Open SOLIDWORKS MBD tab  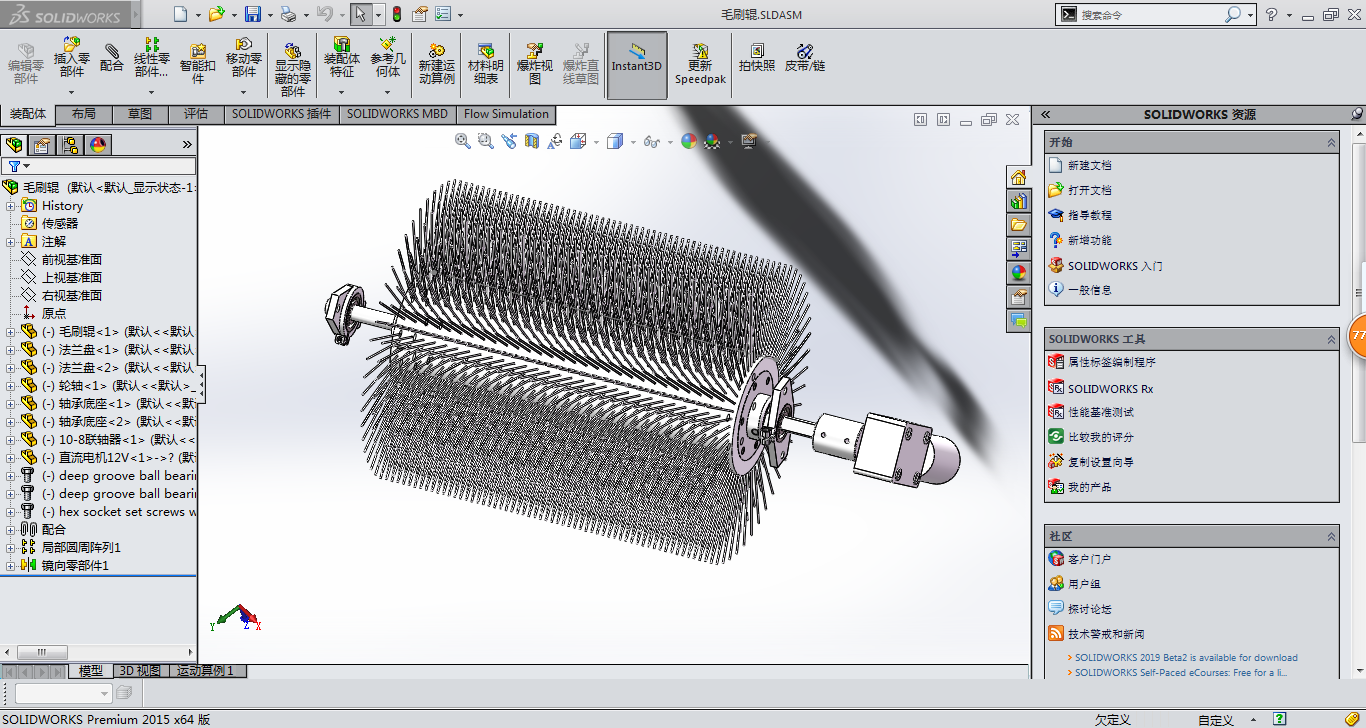[397, 114]
